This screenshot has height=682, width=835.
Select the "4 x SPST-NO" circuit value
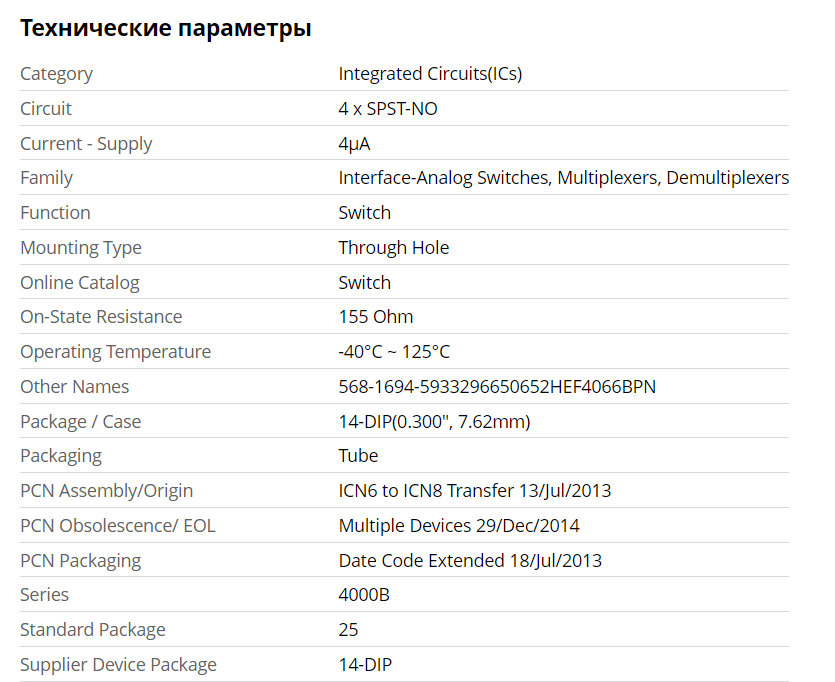388,109
